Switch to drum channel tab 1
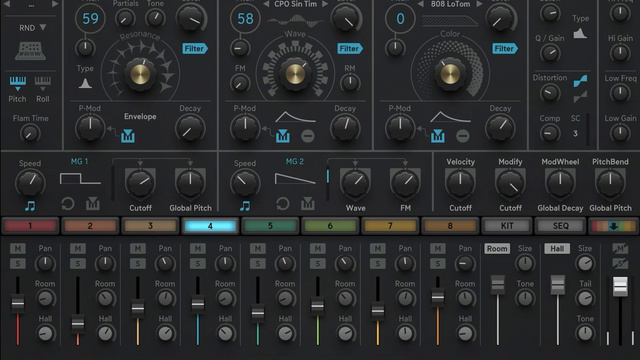 click(30, 226)
